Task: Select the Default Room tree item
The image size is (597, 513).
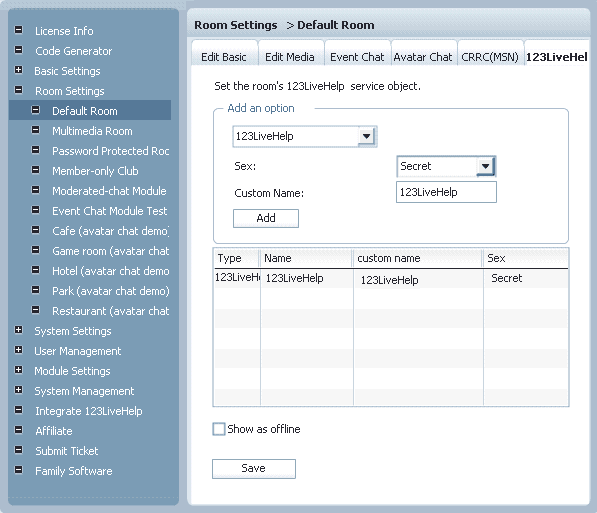Action: (x=90, y=110)
